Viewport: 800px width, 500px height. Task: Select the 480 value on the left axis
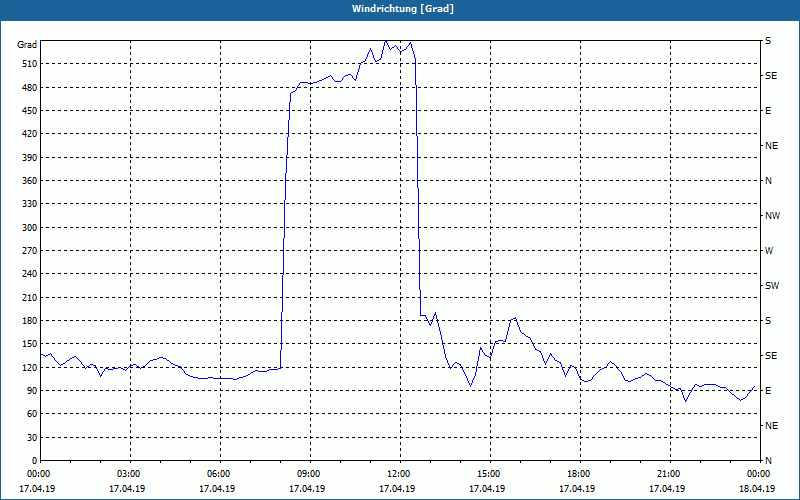click(29, 88)
